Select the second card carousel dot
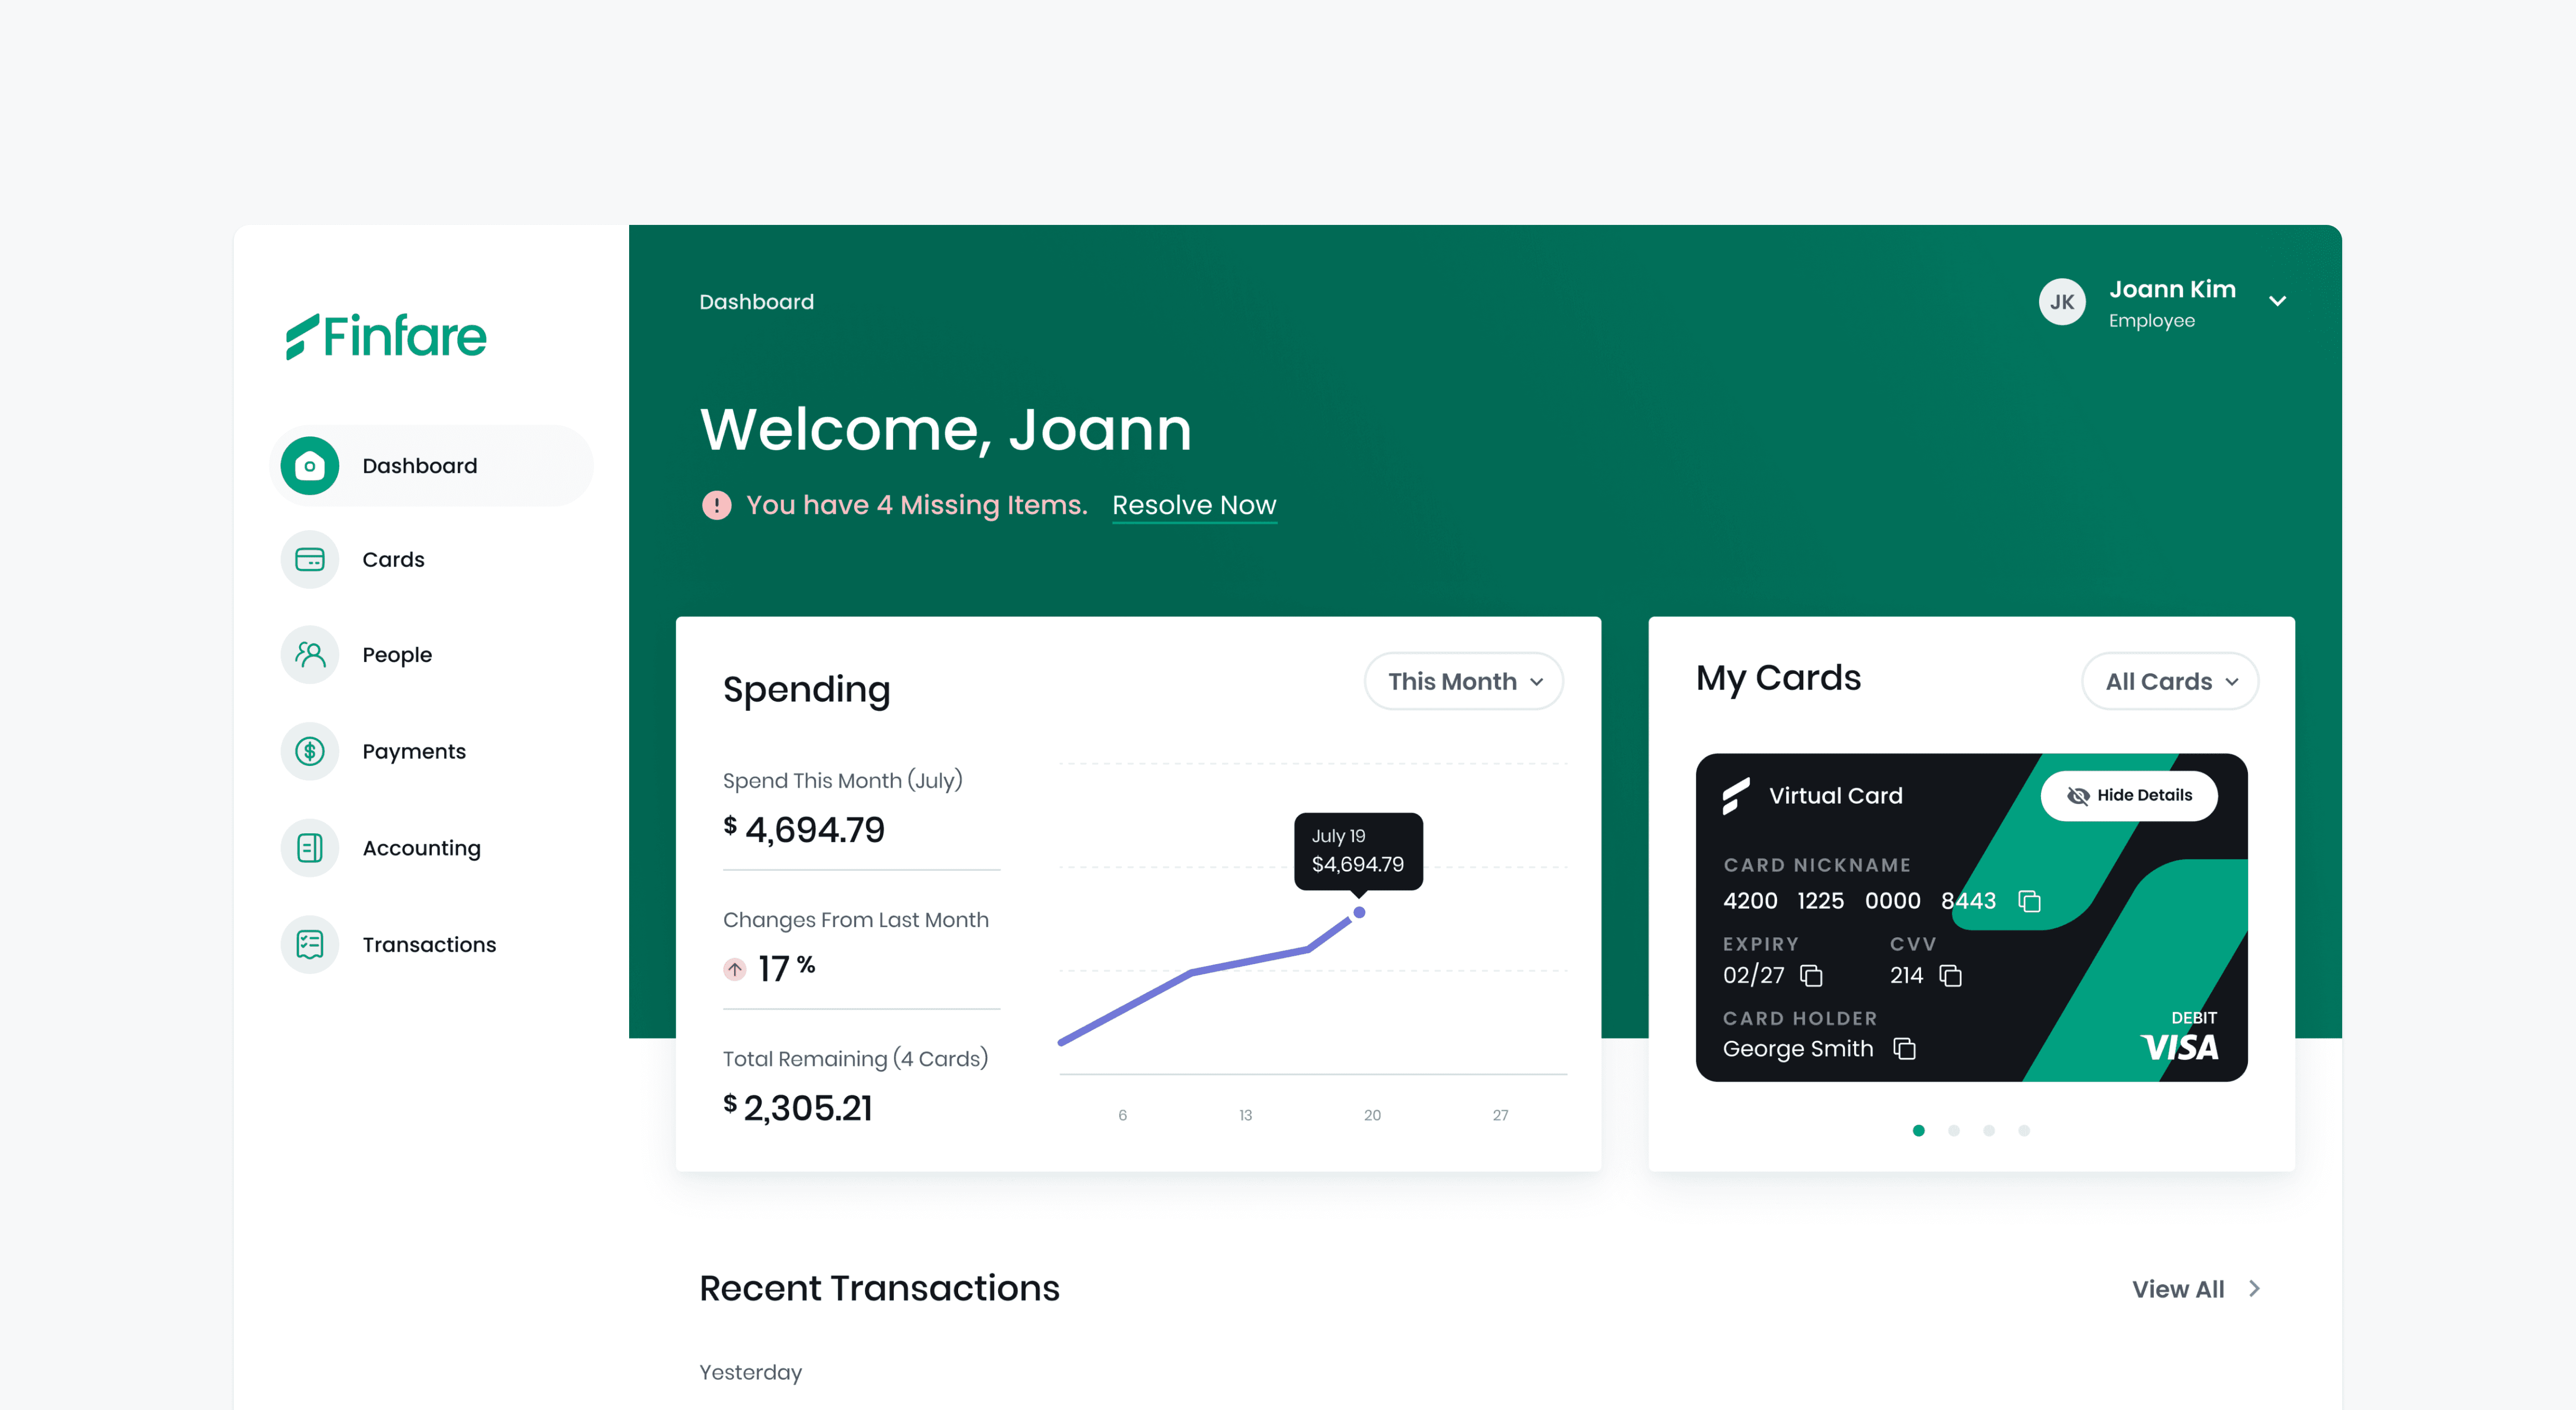Image resolution: width=2576 pixels, height=1410 pixels. (x=1953, y=1131)
